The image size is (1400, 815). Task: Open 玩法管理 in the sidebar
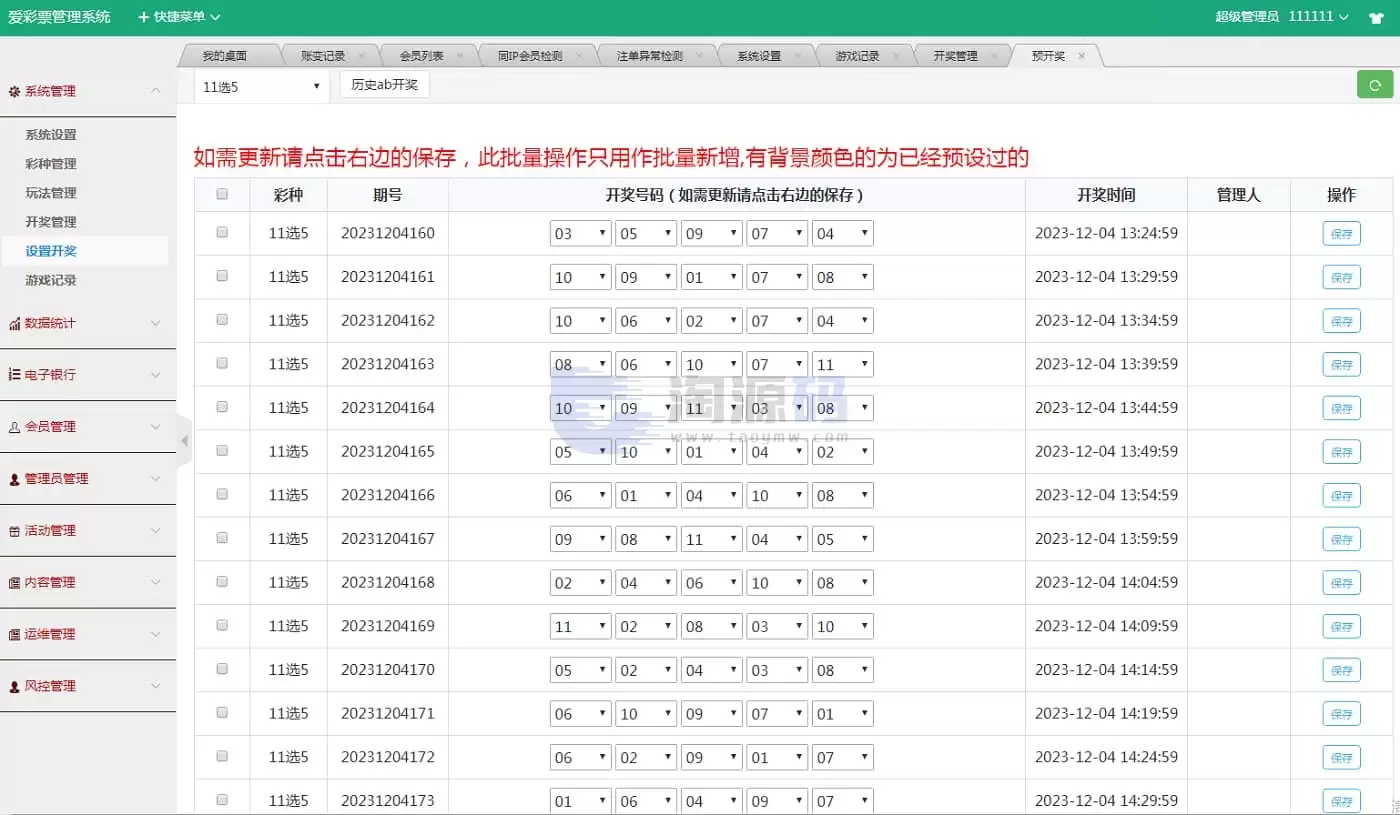(x=51, y=193)
